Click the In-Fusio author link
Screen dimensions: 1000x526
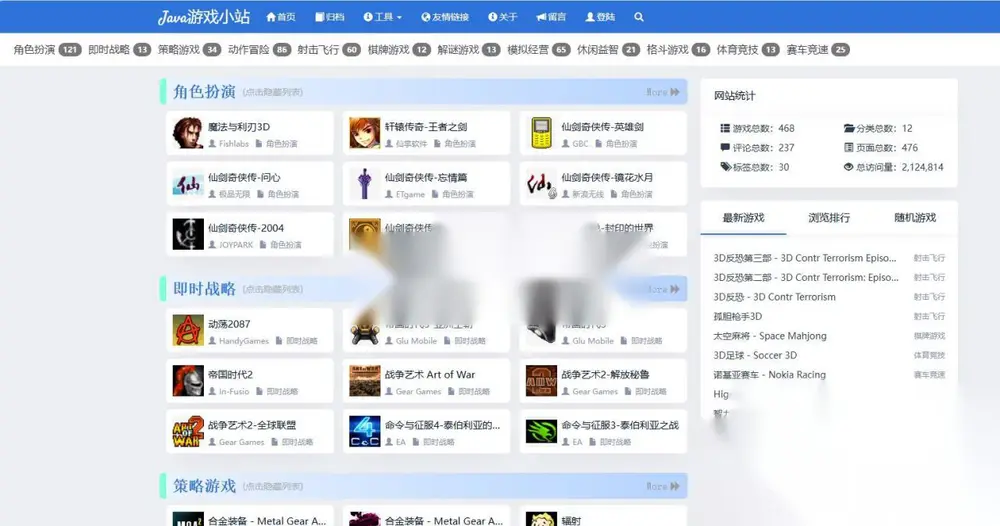pyautogui.click(x=234, y=391)
